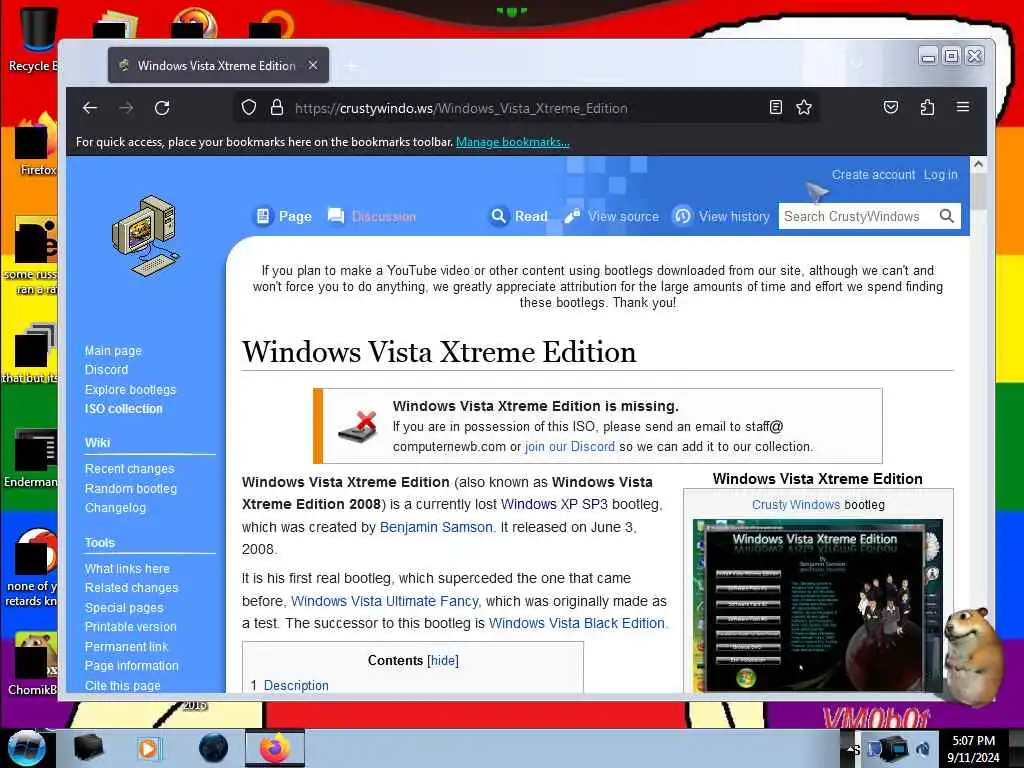This screenshot has width=1024, height=768.
Task: Switch to the Discussion tab
Action: pyautogui.click(x=372, y=216)
